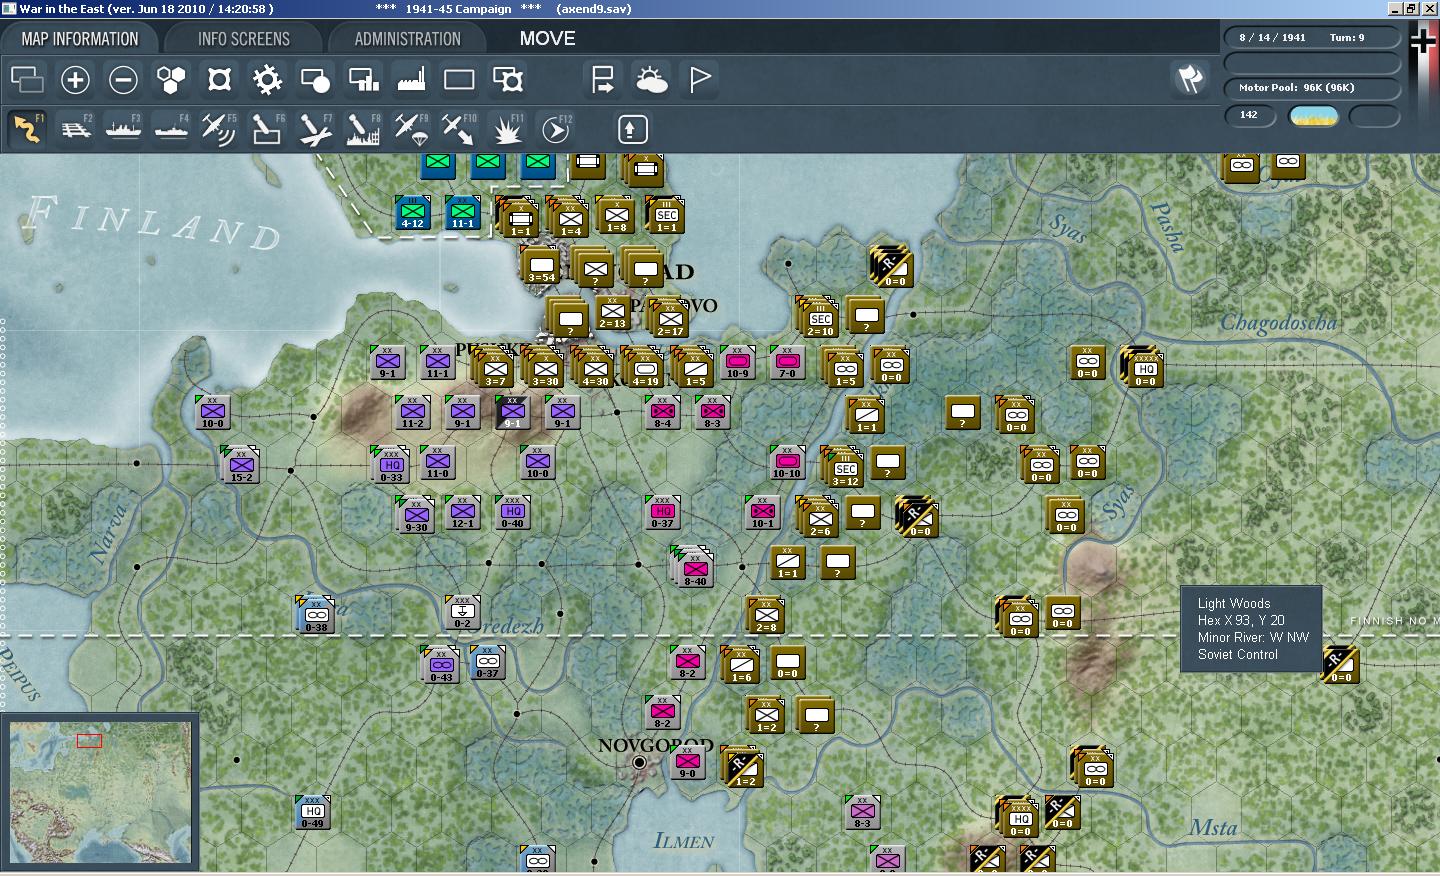Zoom in the map with plus icon

coord(75,79)
